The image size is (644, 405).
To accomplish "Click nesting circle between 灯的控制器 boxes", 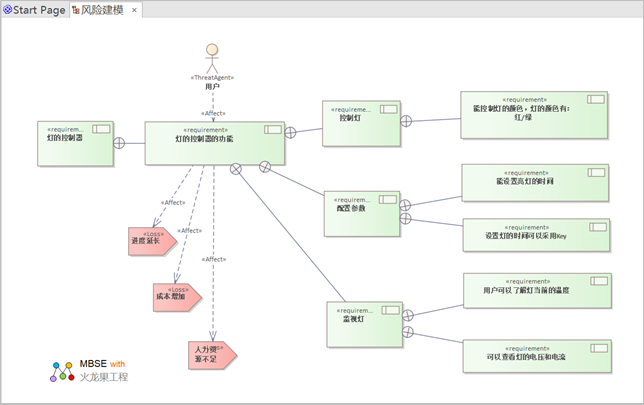I will tap(119, 143).
